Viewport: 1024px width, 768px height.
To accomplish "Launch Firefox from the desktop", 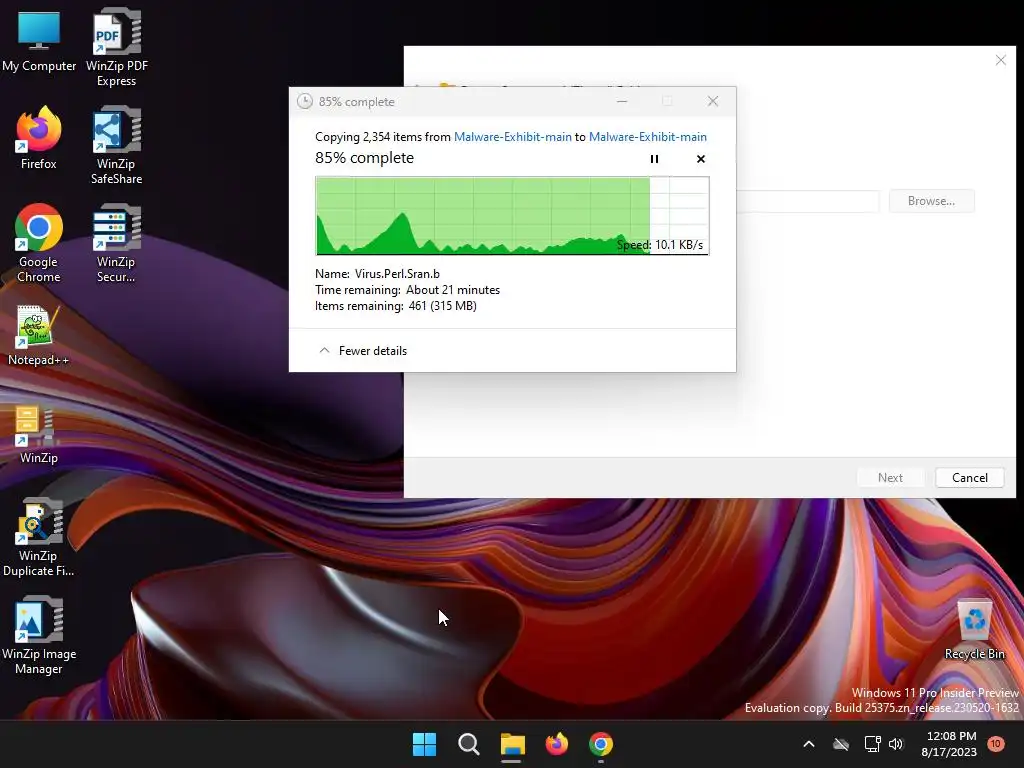I will (39, 138).
